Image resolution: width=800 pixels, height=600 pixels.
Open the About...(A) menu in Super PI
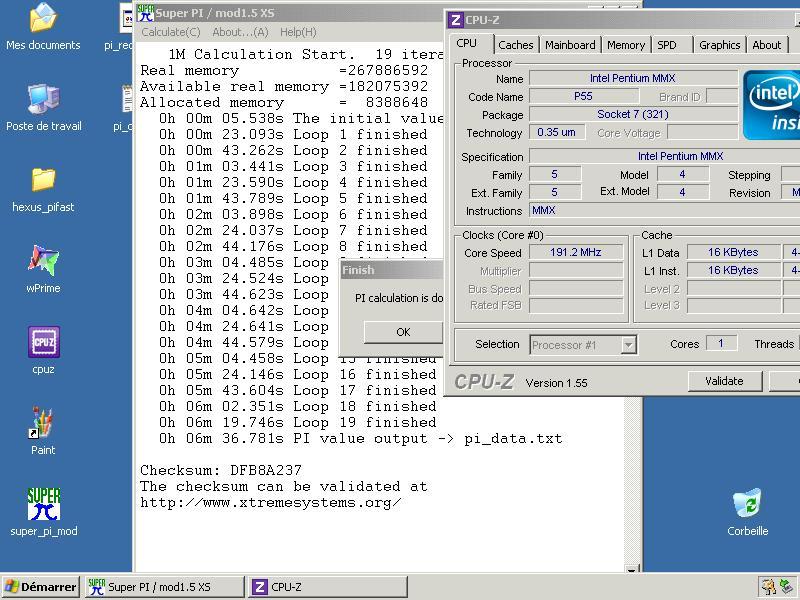tap(240, 32)
